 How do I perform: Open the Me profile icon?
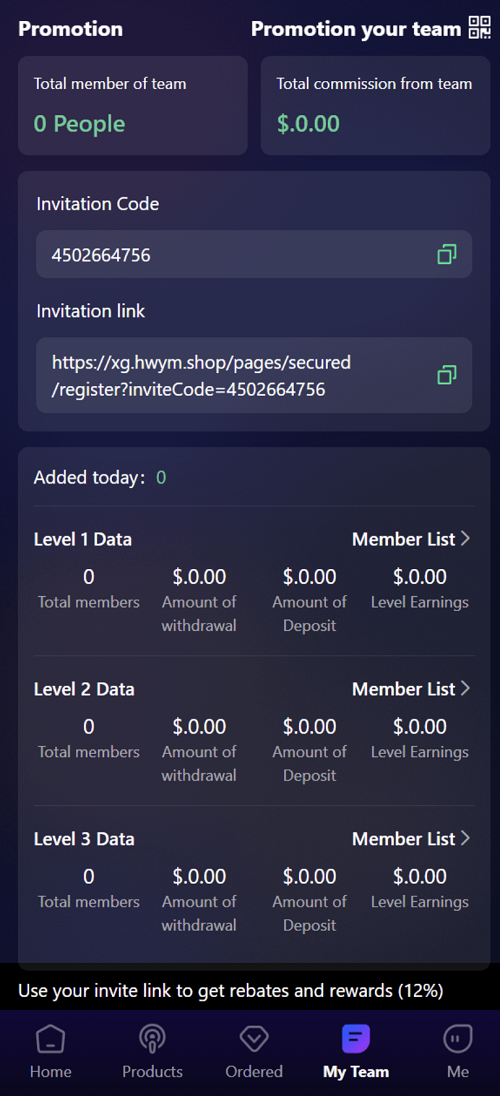[x=458, y=1039]
